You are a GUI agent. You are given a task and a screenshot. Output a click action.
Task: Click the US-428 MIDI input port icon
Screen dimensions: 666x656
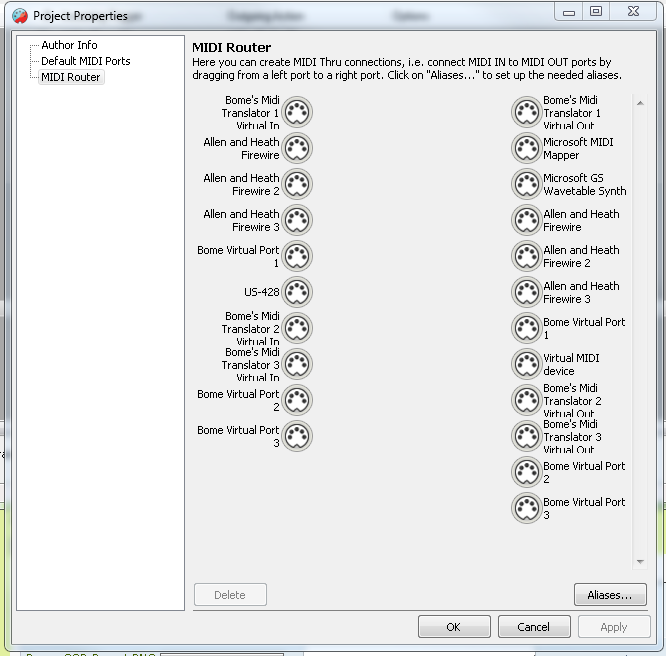click(297, 292)
